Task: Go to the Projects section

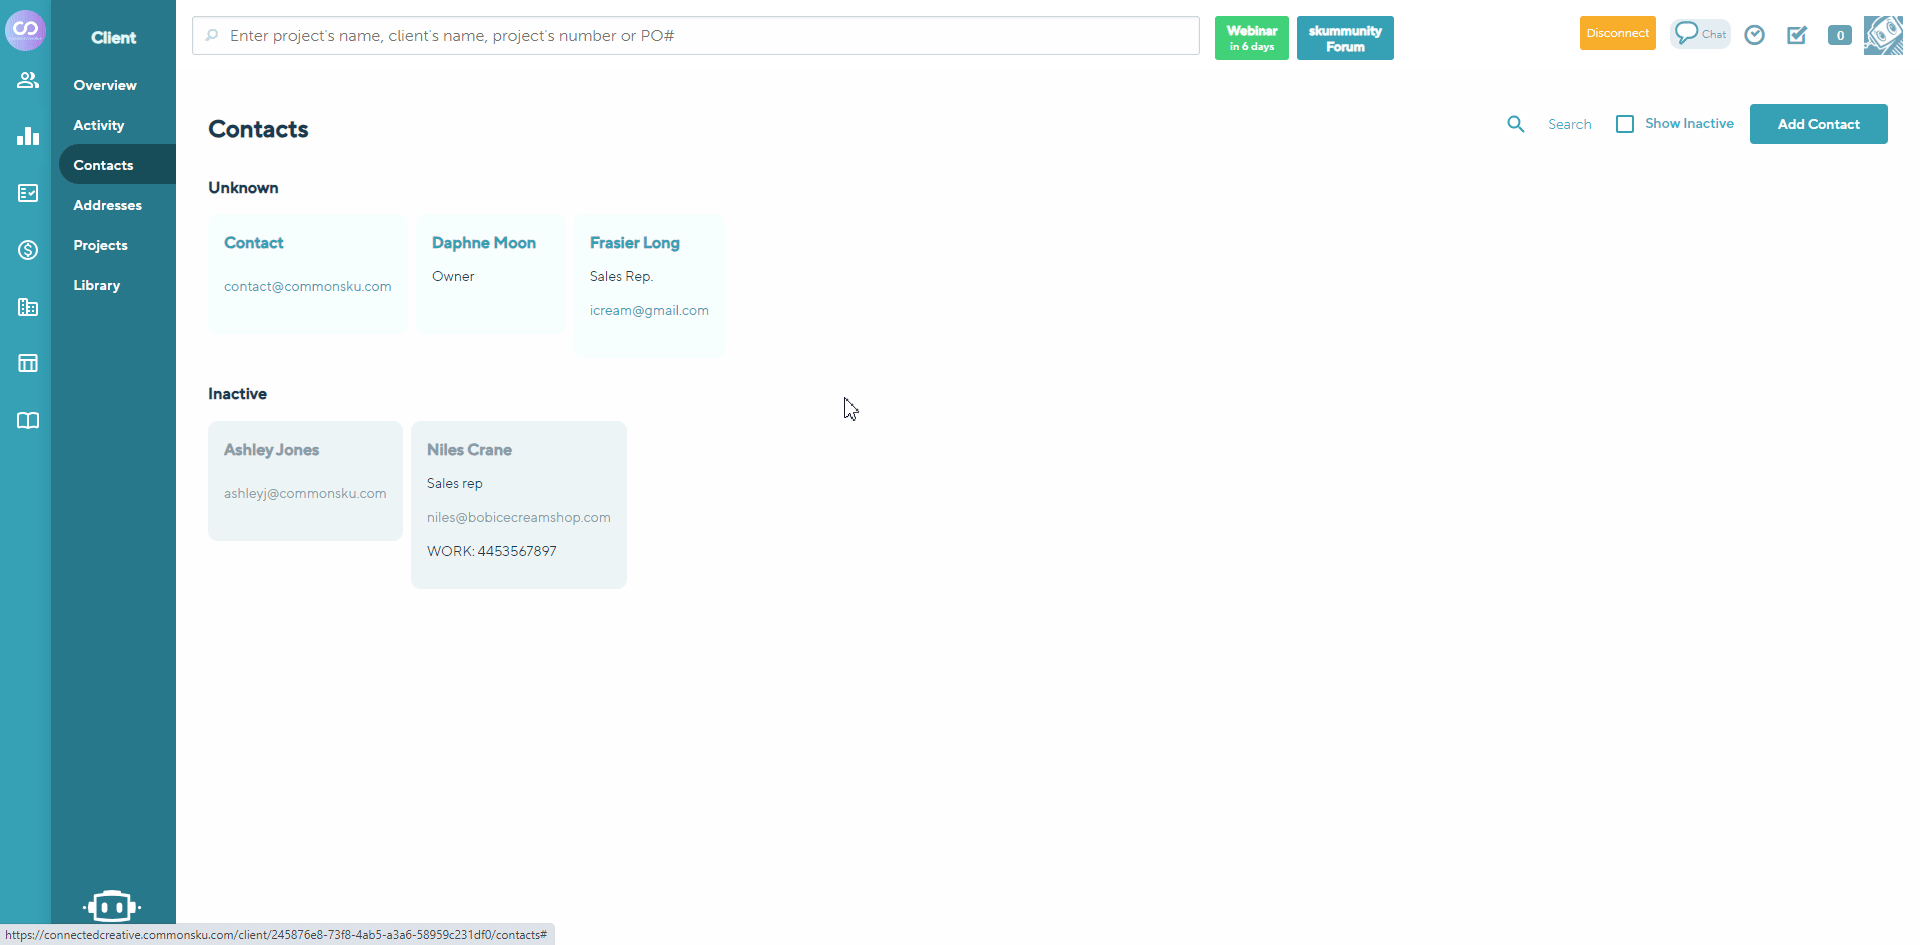Action: coord(100,244)
